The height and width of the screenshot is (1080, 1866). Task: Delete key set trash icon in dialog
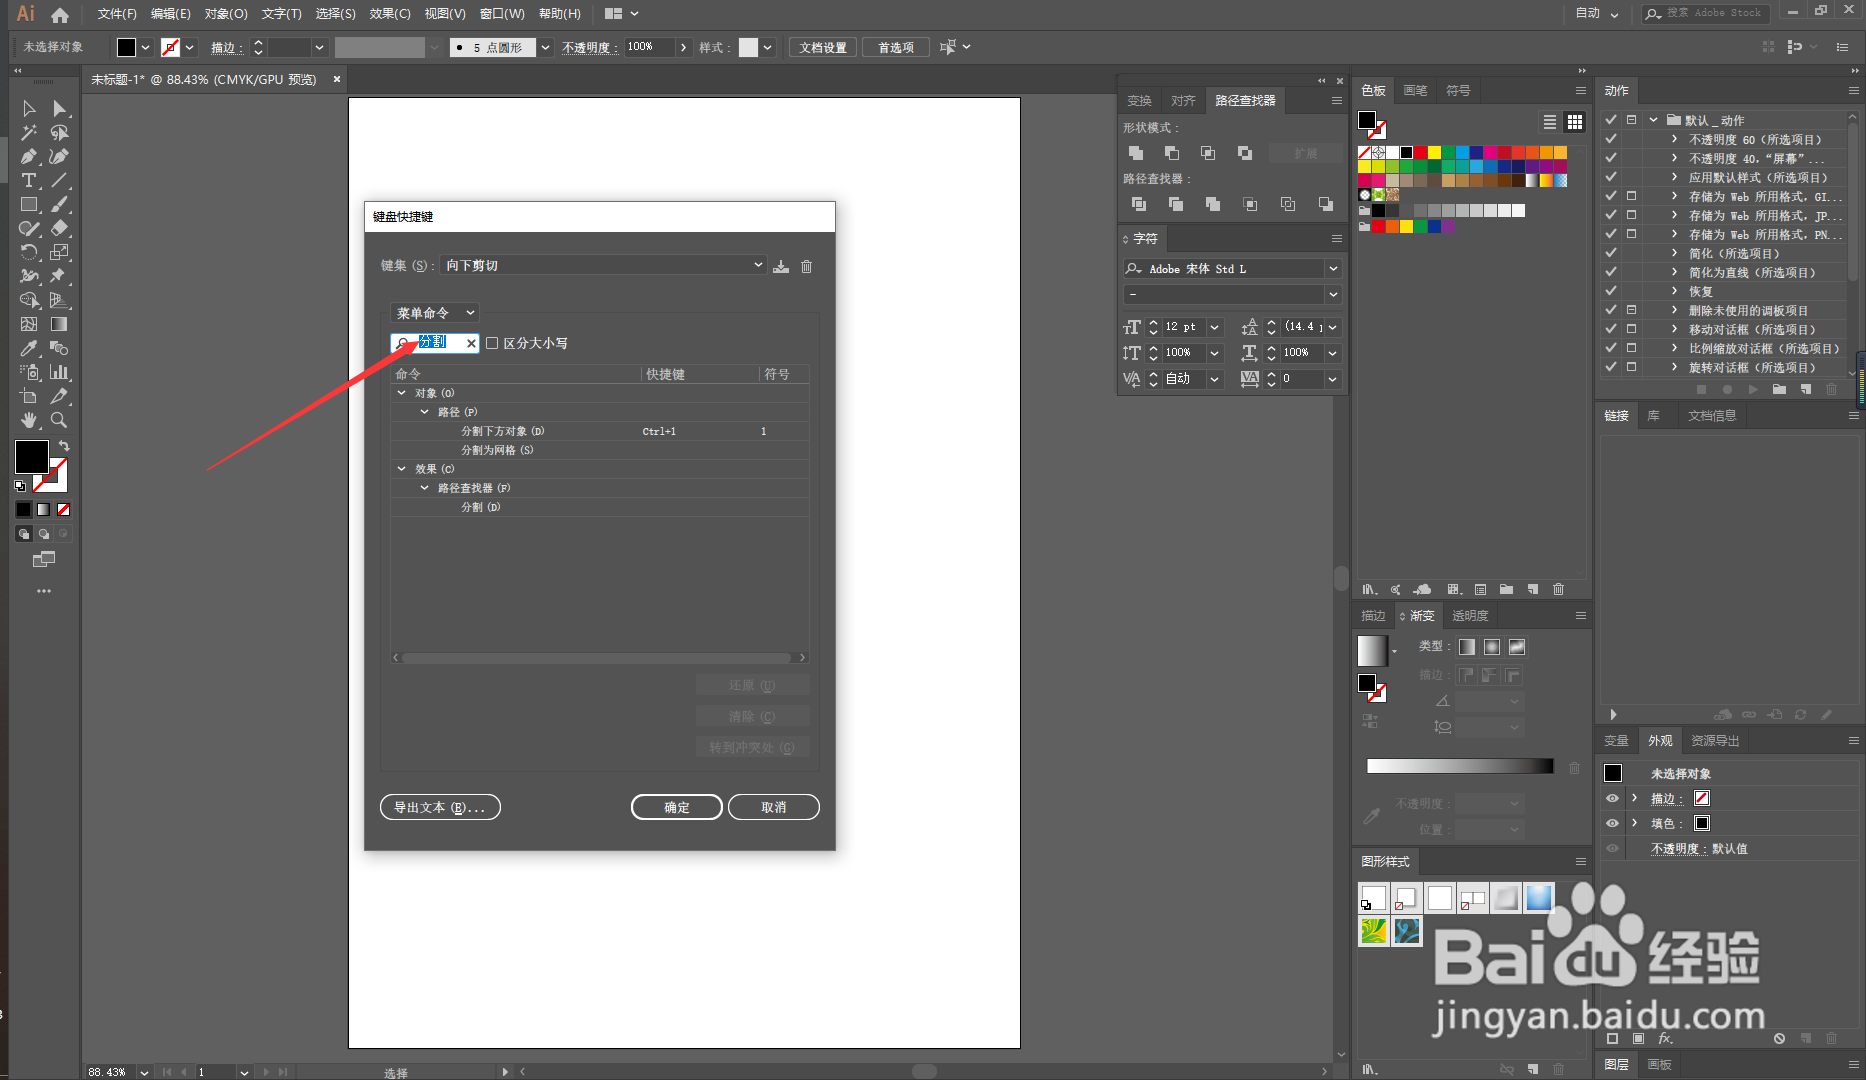point(806,266)
